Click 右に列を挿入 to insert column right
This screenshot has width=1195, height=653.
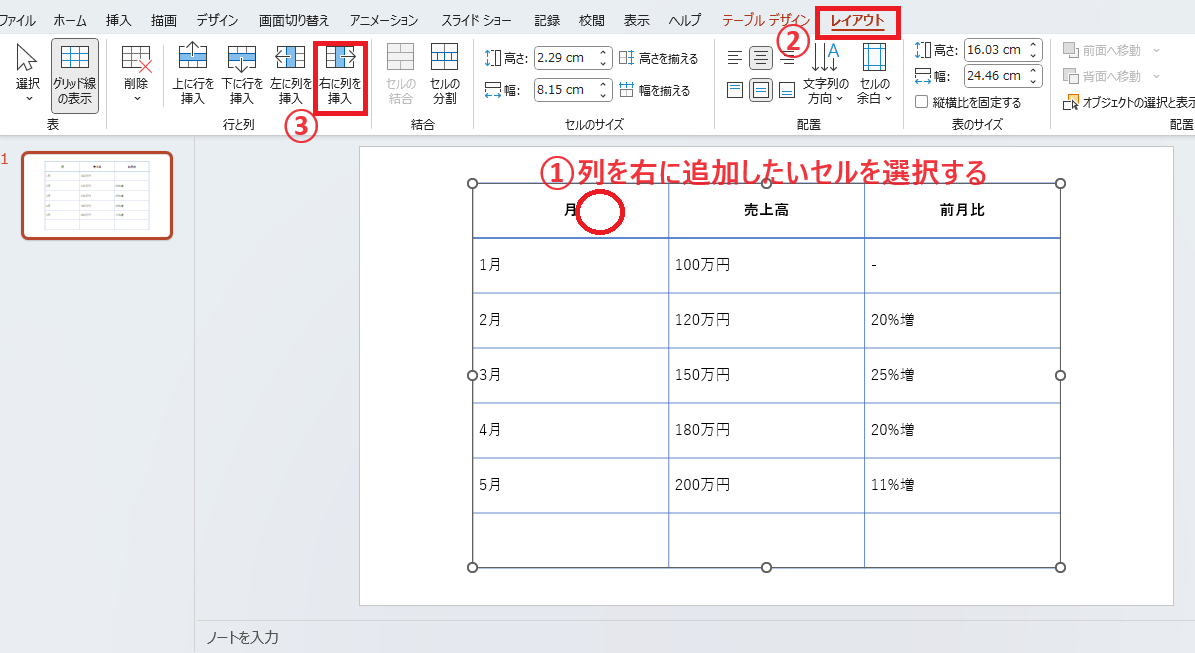click(340, 74)
